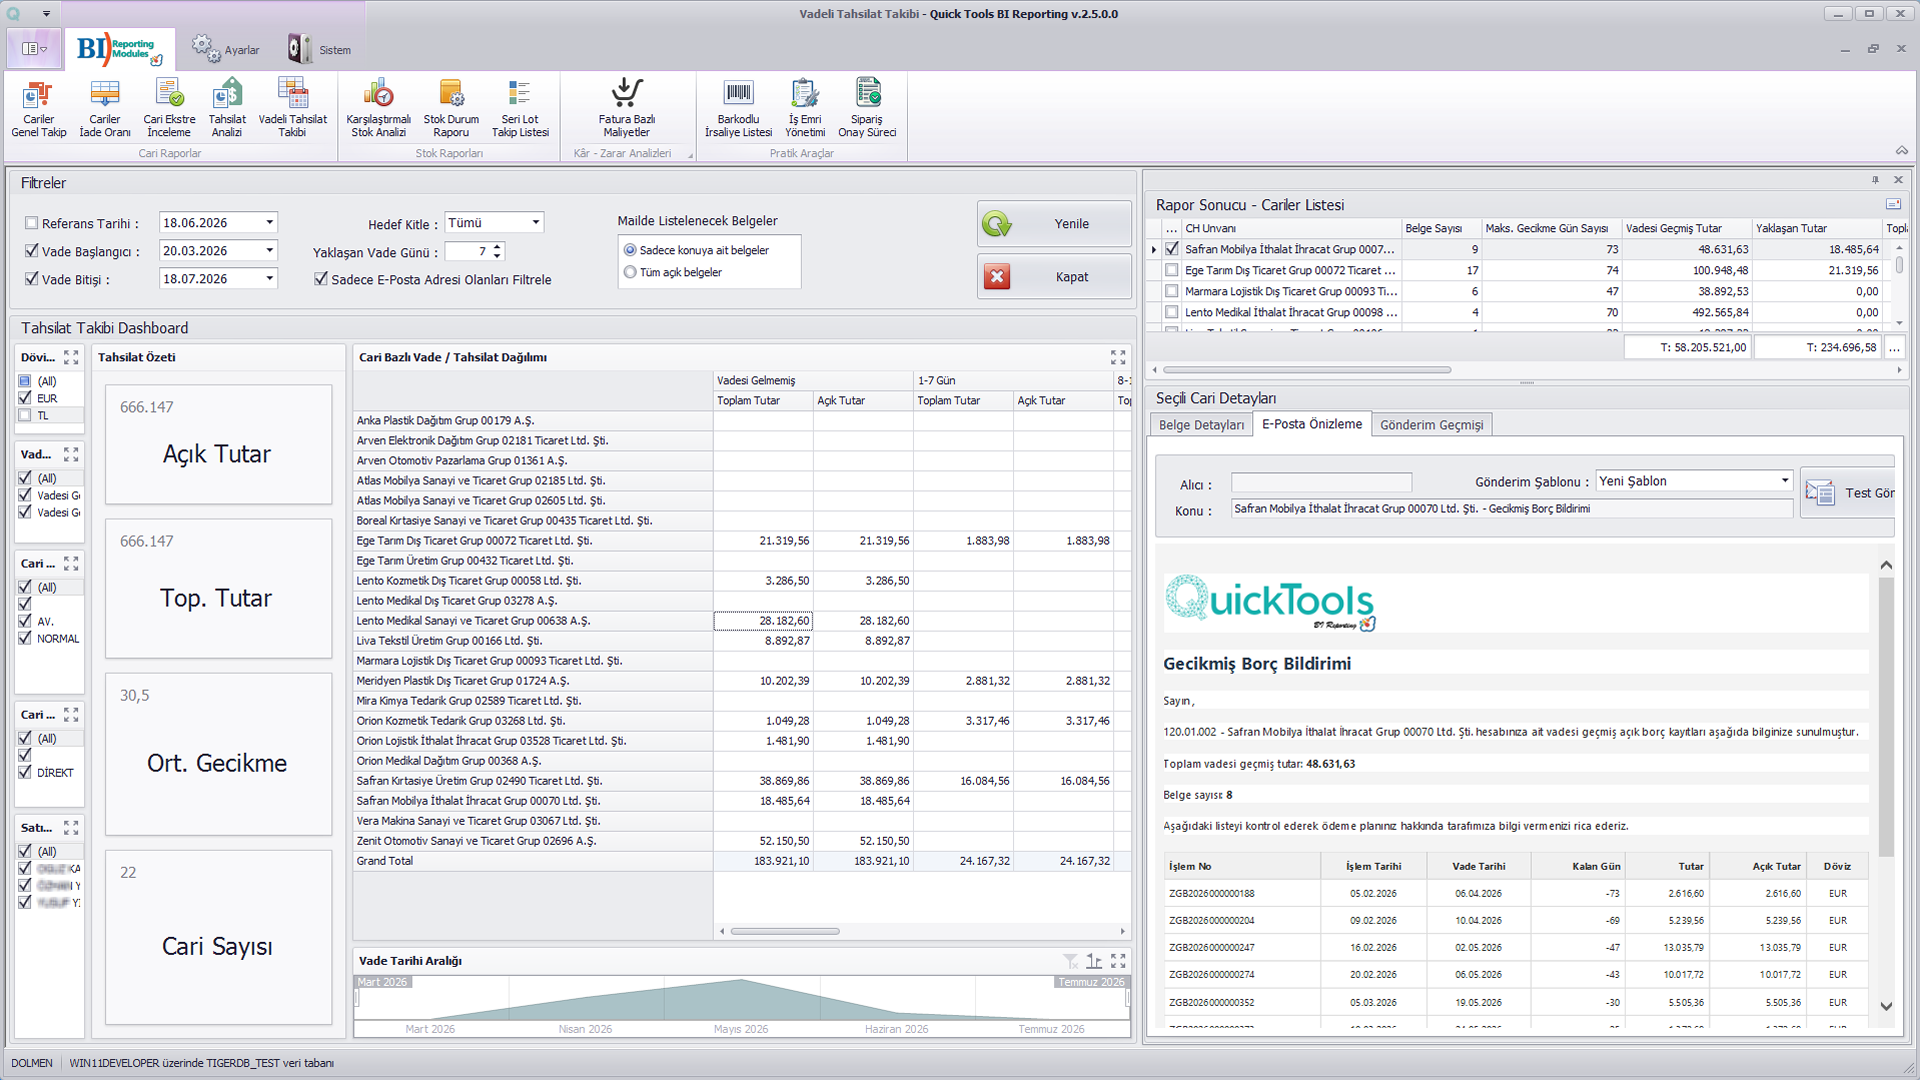The height and width of the screenshot is (1080, 1920).
Task: Click the Yenile refresh button
Action: [x=1054, y=224]
